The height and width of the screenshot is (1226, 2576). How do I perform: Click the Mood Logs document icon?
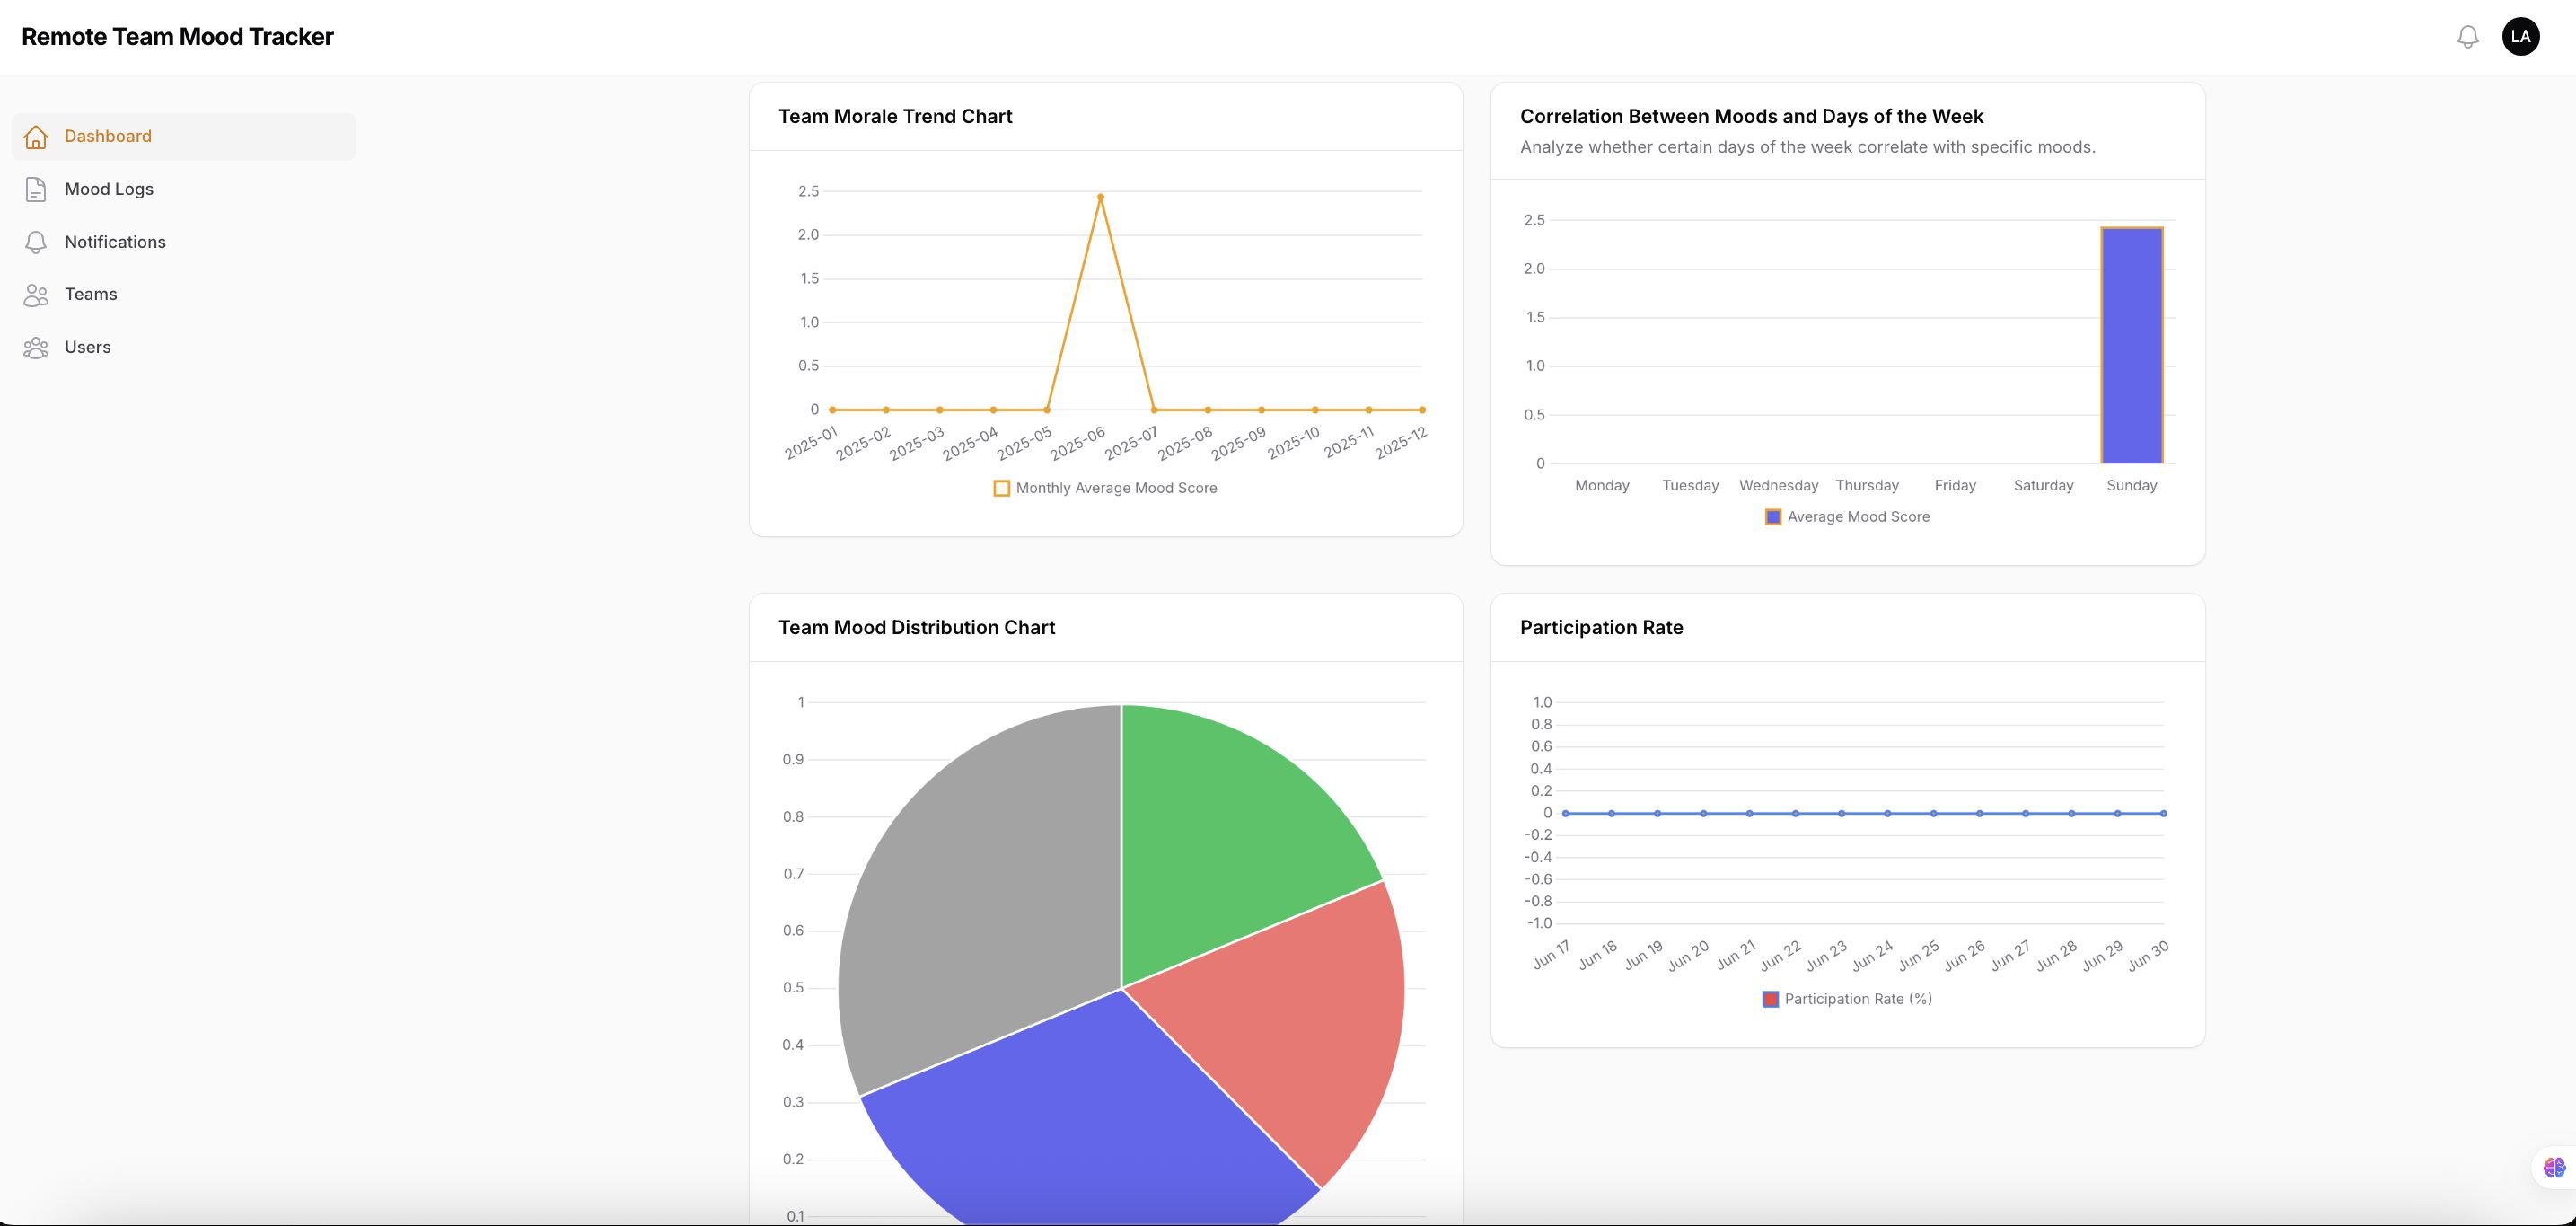point(36,190)
